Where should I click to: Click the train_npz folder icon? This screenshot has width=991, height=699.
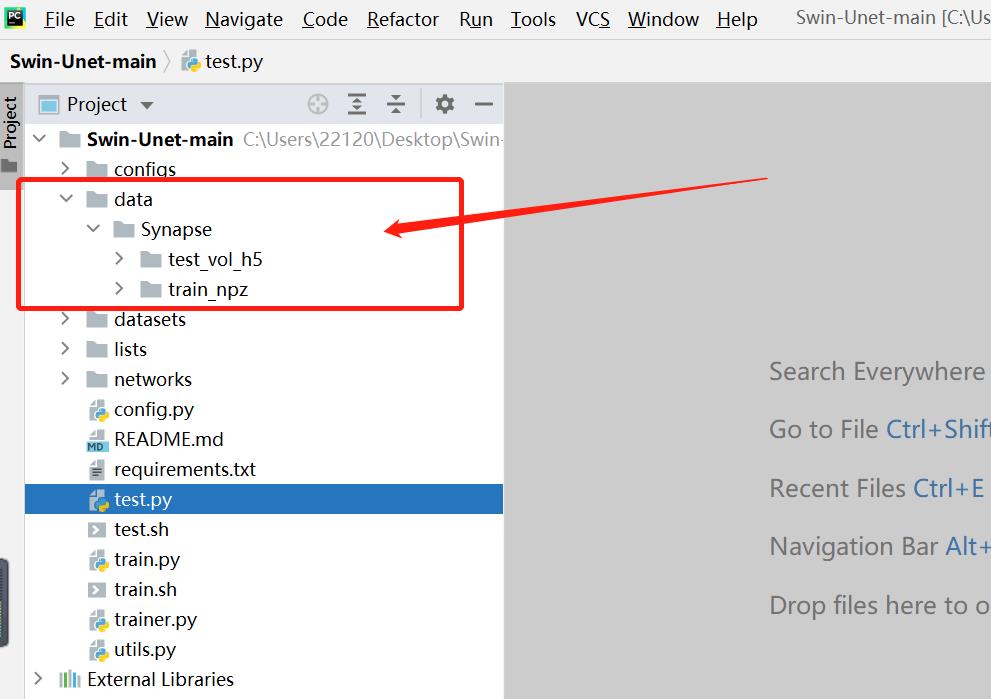(x=151, y=289)
